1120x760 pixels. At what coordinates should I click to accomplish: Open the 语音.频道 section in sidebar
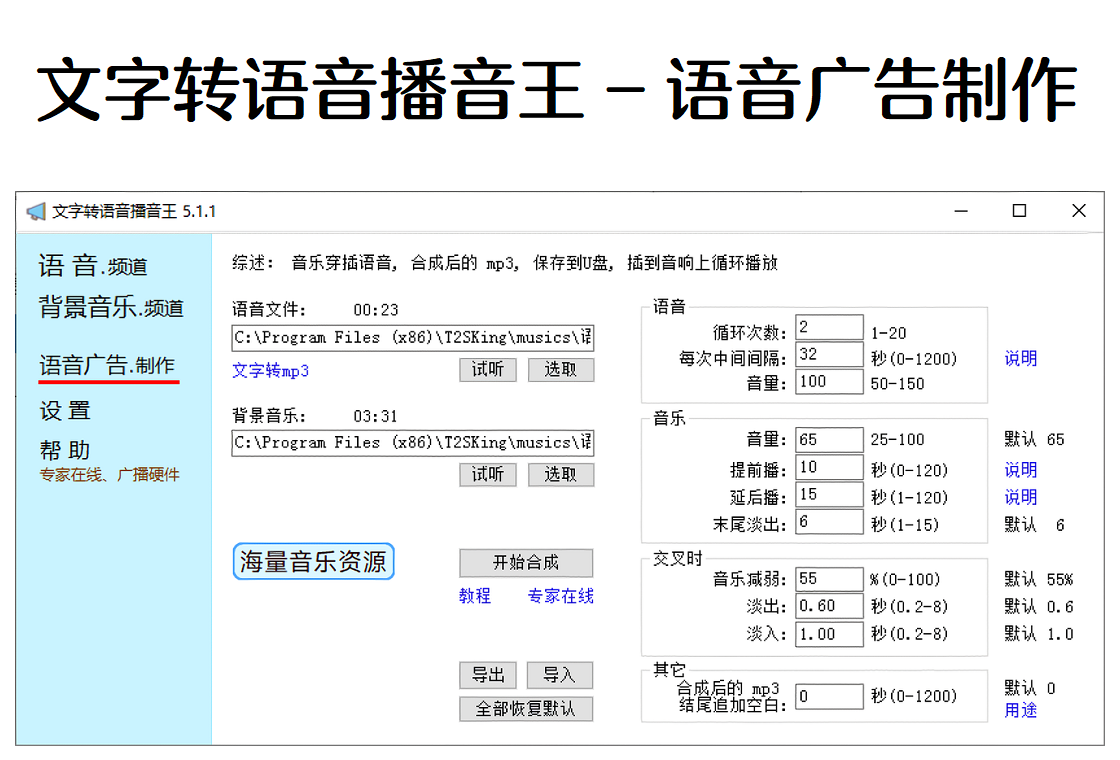tap(93, 266)
